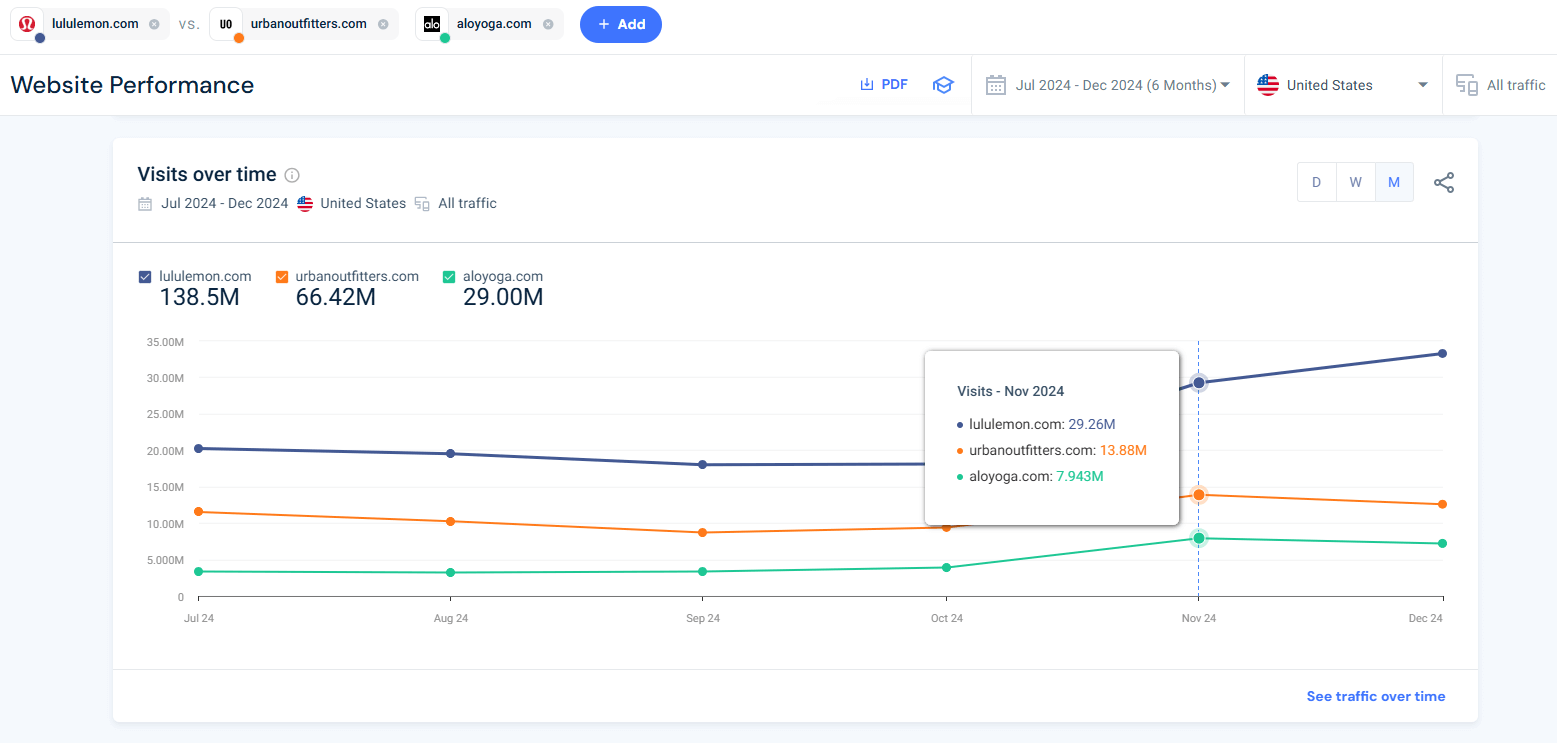Open the All traffic device filter

[1500, 85]
